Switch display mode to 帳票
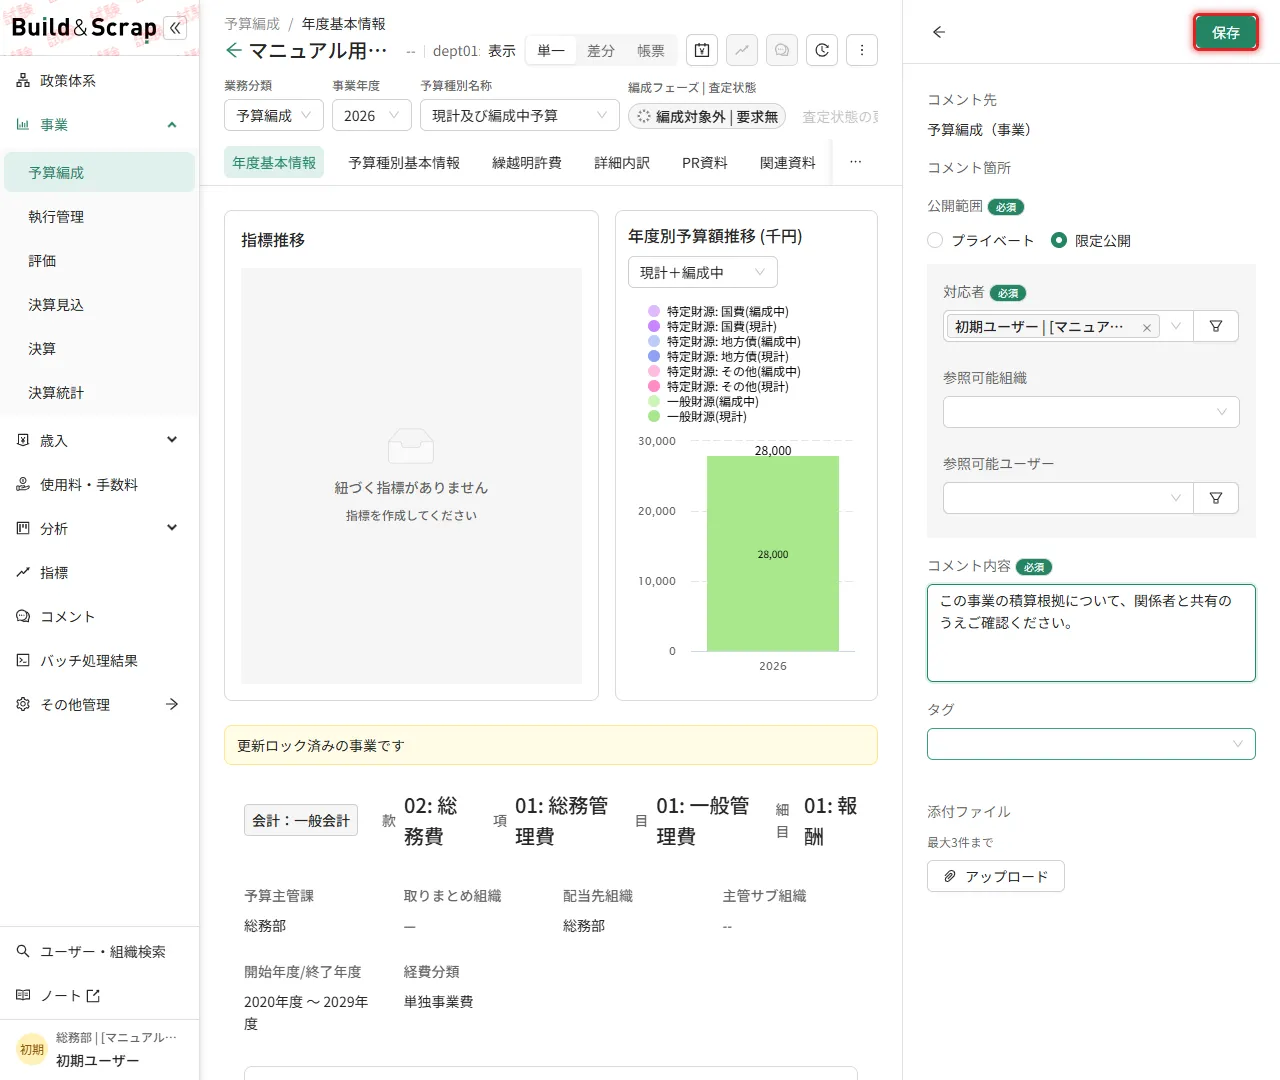 coord(651,50)
